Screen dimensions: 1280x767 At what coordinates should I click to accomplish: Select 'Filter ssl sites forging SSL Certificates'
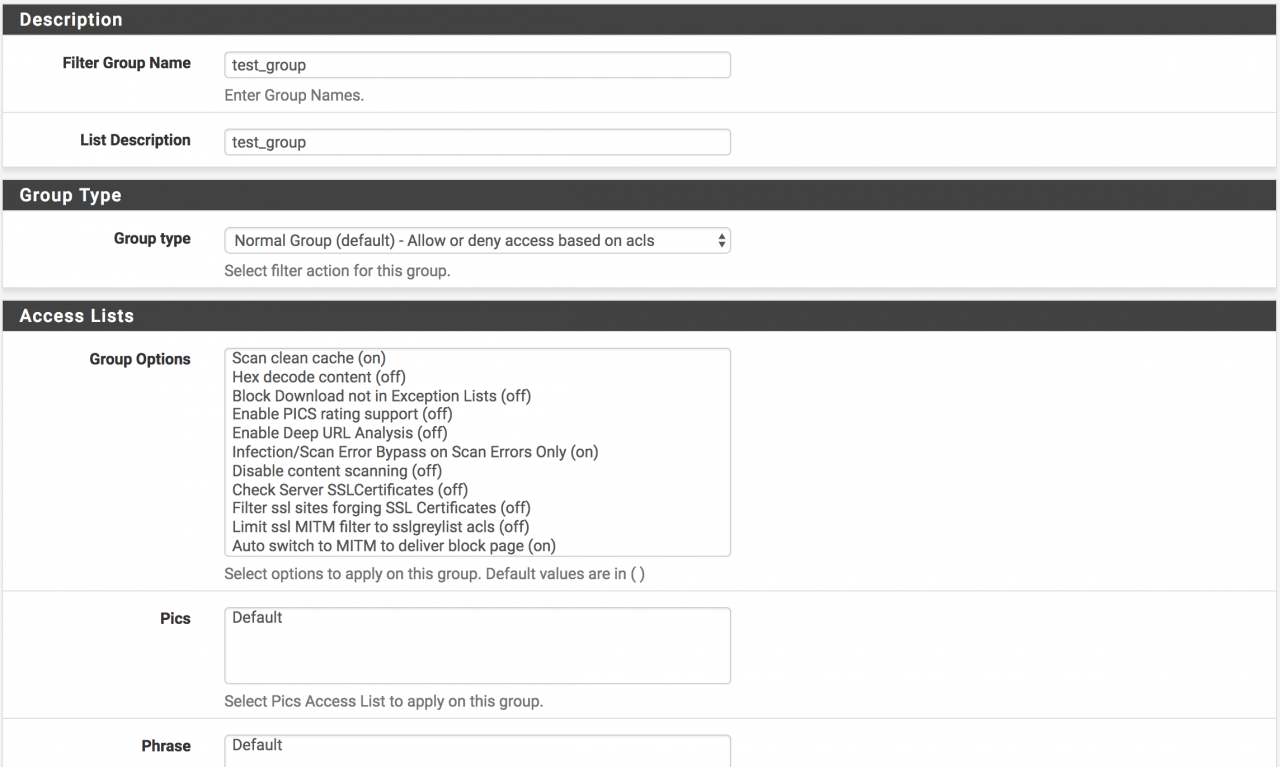[381, 508]
